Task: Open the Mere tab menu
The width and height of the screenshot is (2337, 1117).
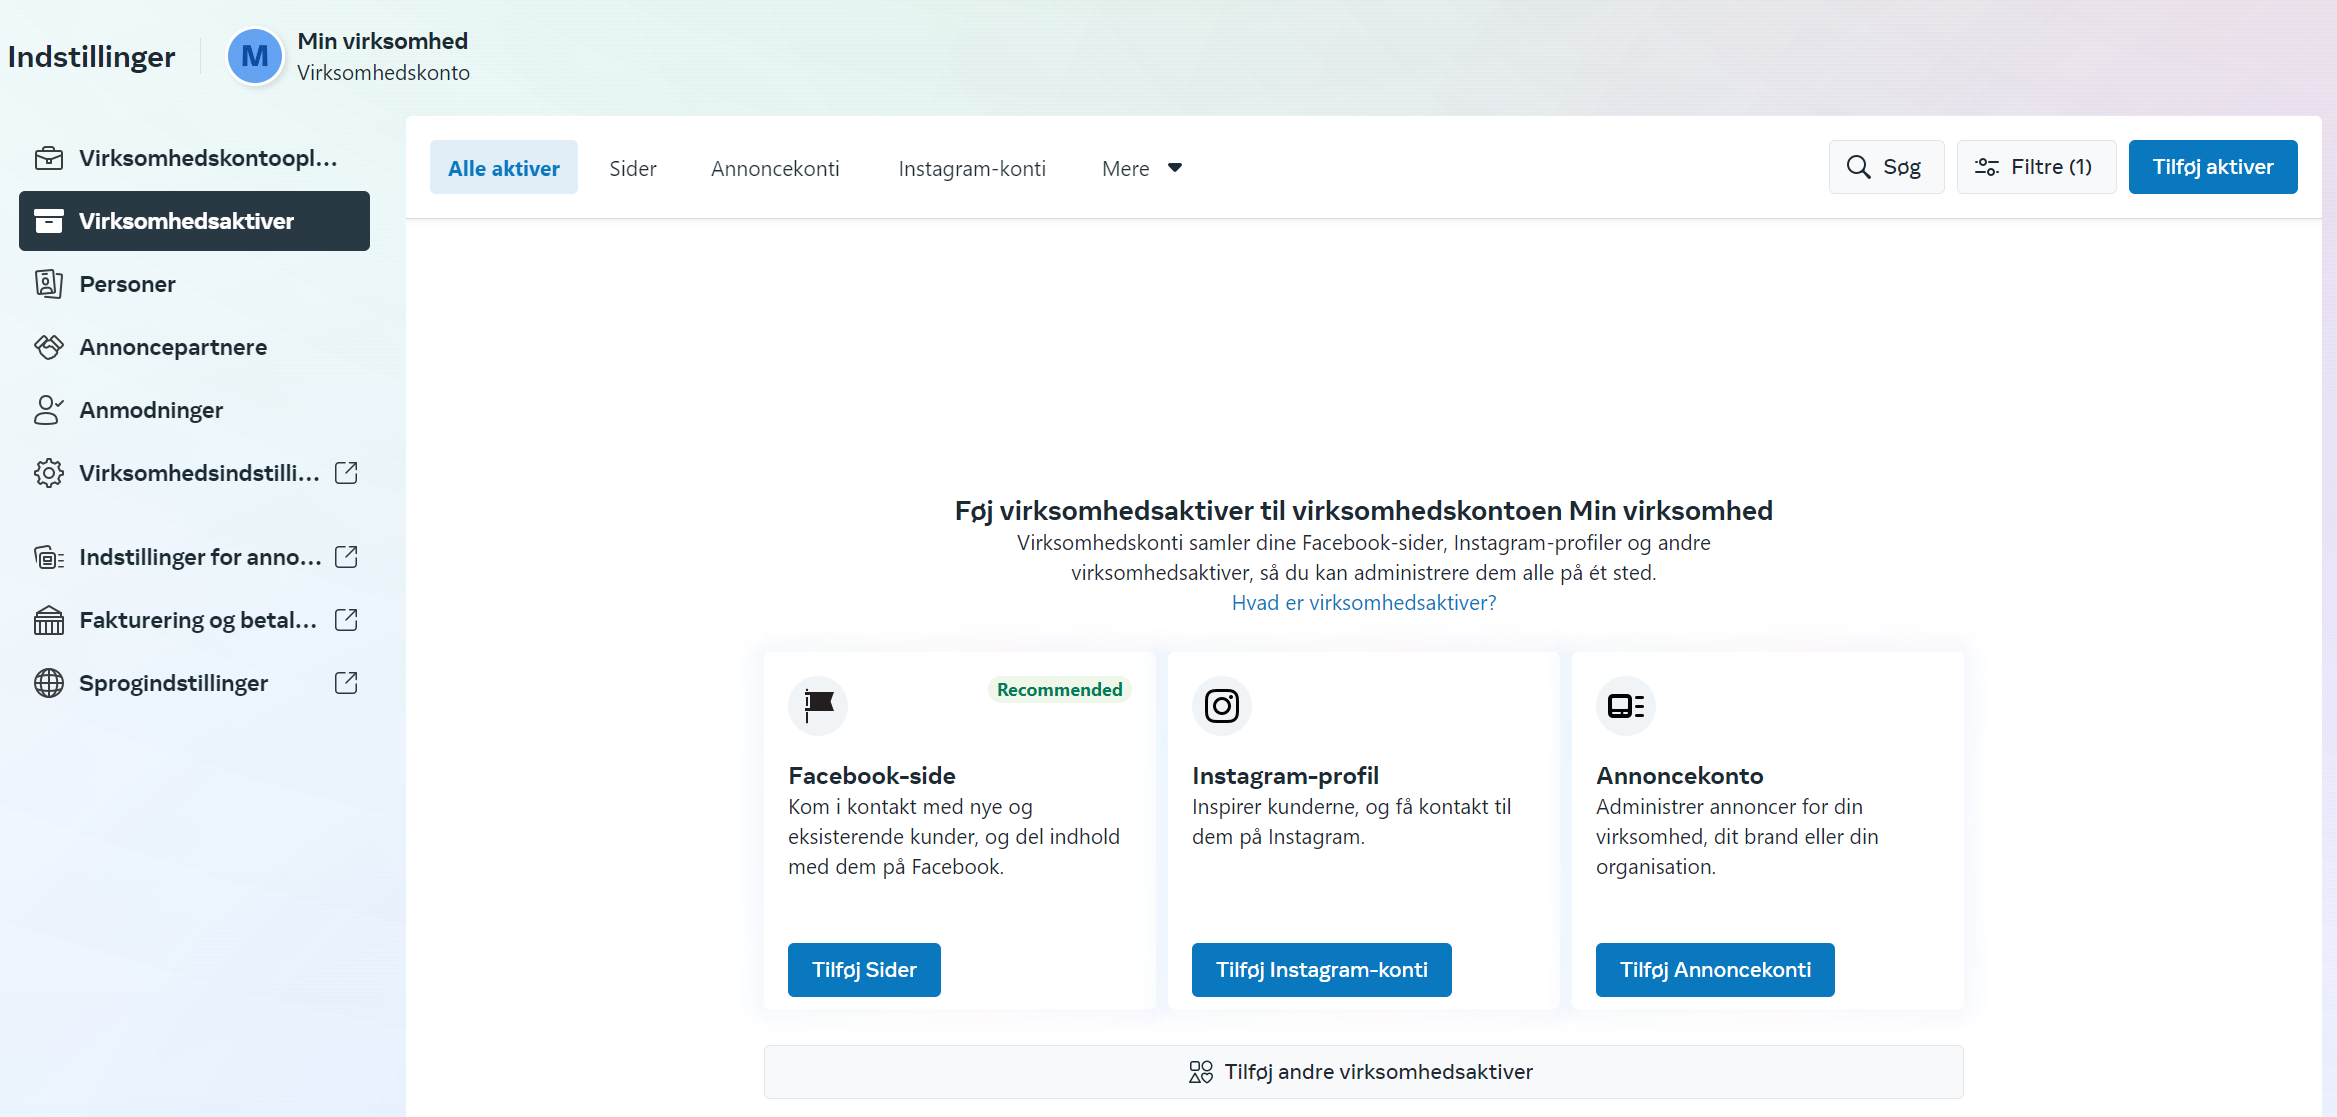Action: click(x=1142, y=168)
